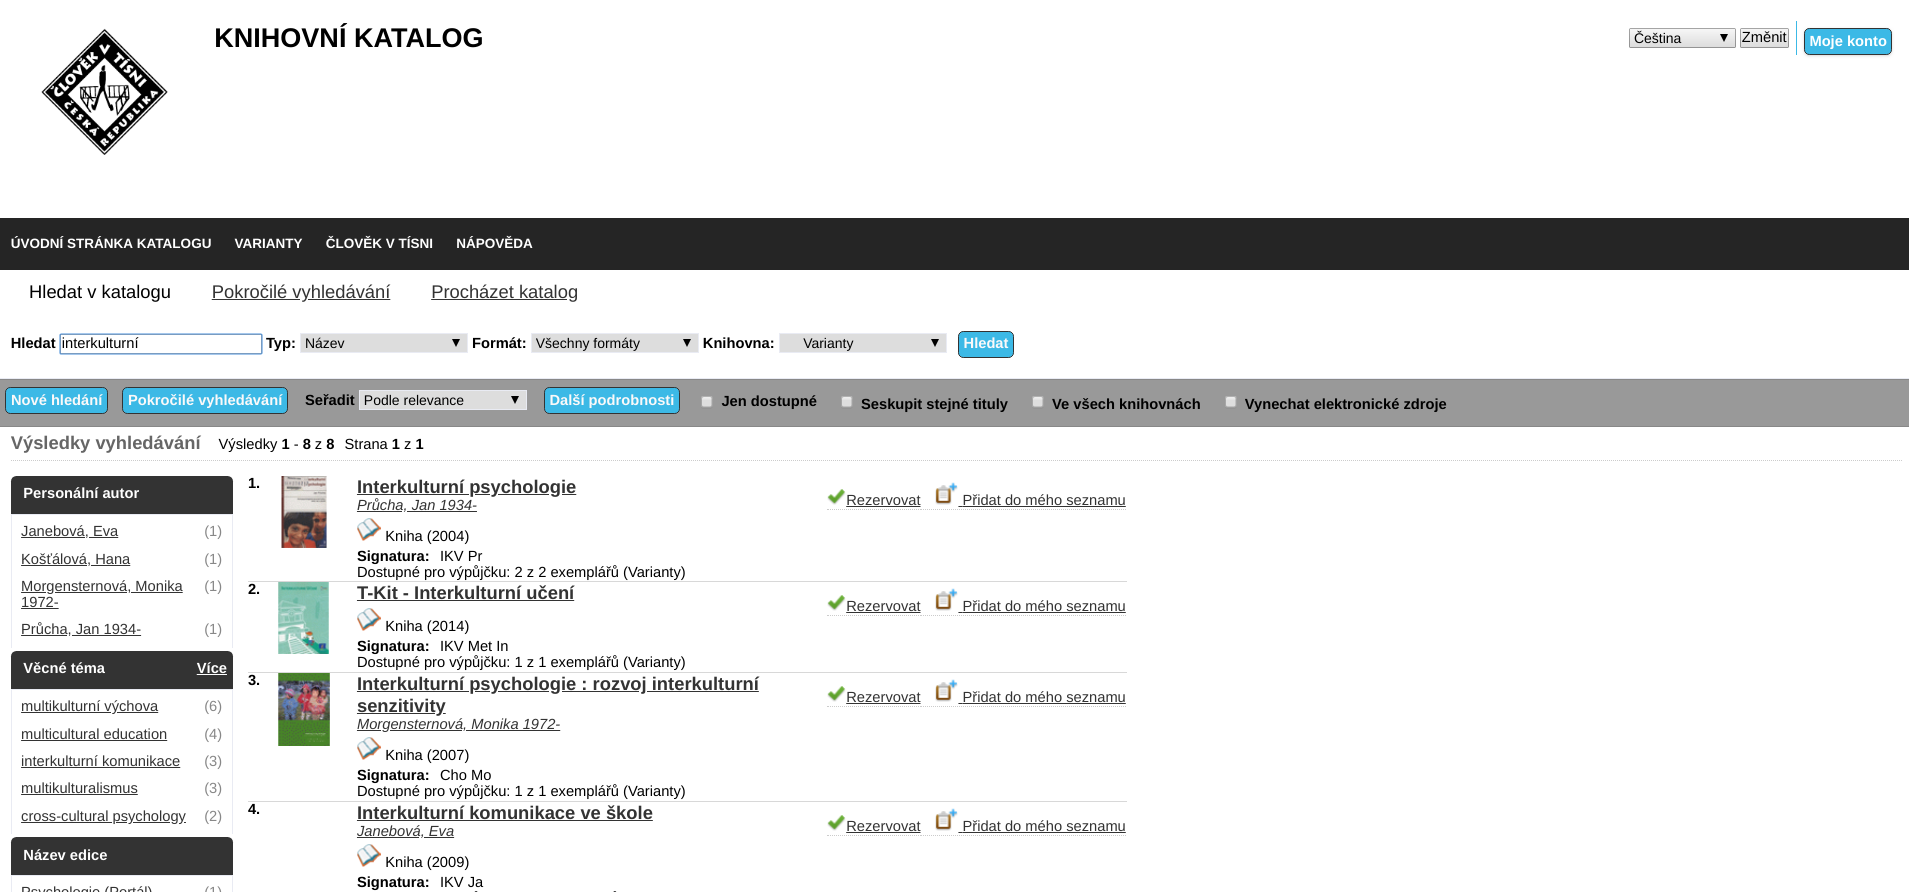This screenshot has width=1909, height=892.
Task: Click the Člověk v tísni logo
Action: pos(104,92)
